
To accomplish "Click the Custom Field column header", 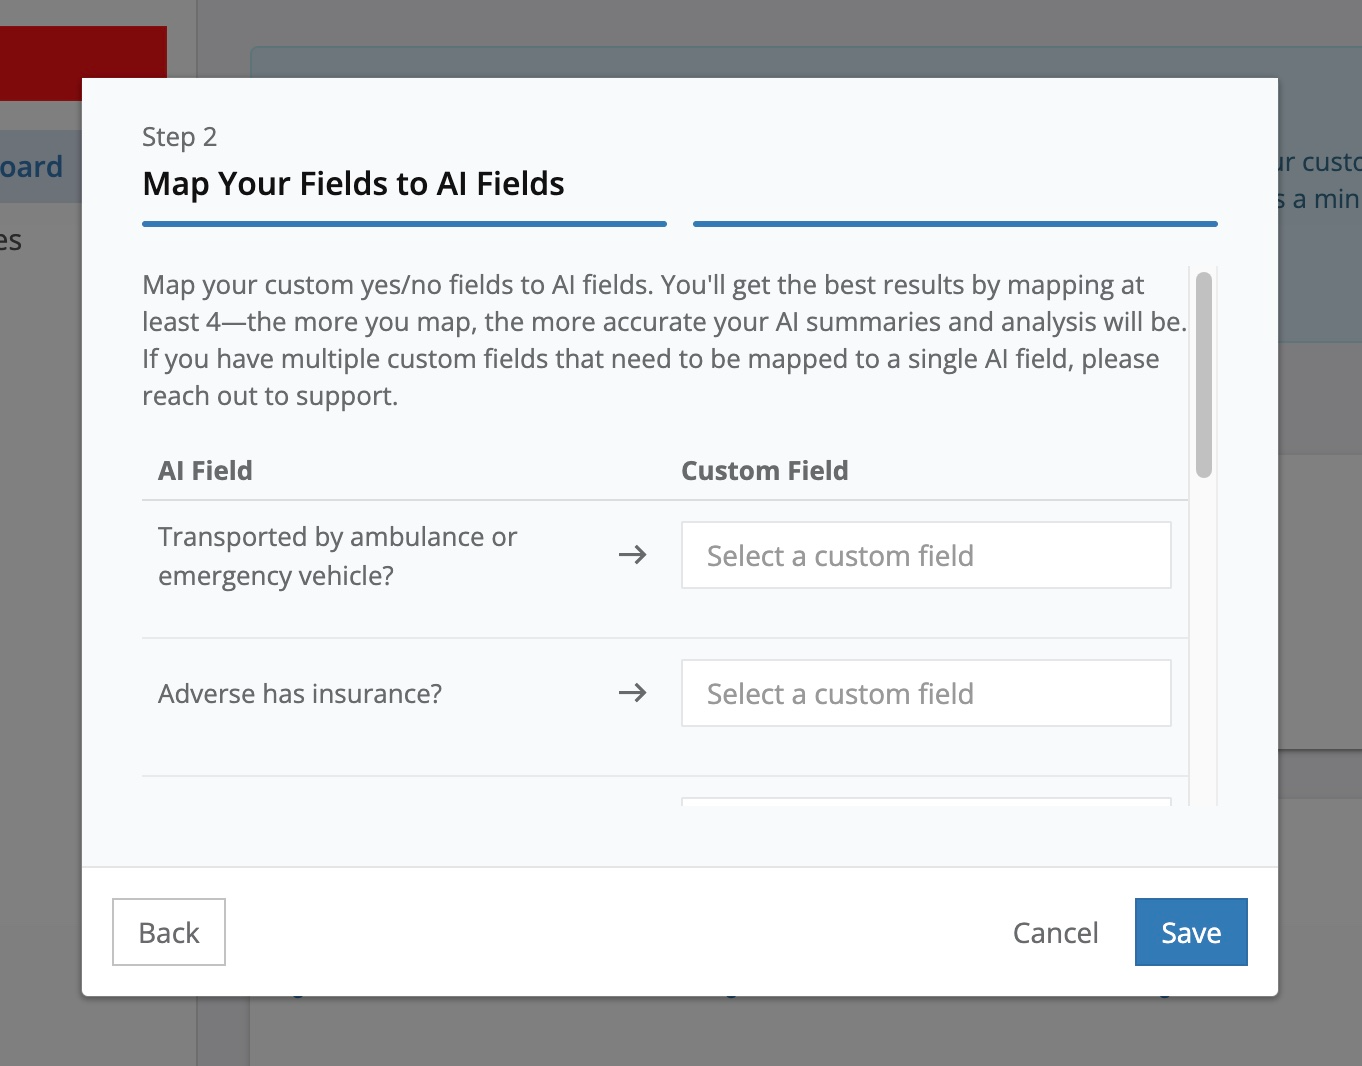I will pos(764,470).
